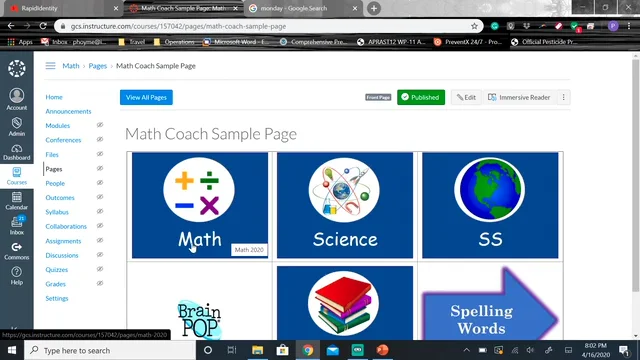Screen dimensions: 640x360
Task: Open Quizzes in course menu
Action: (x=57, y=270)
